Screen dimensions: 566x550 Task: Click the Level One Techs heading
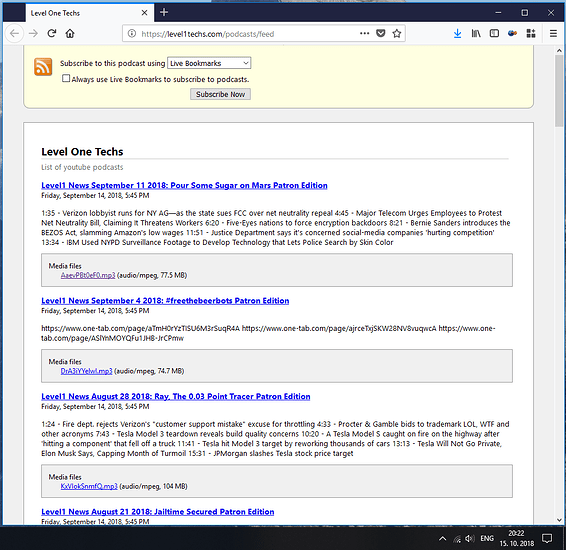click(82, 152)
